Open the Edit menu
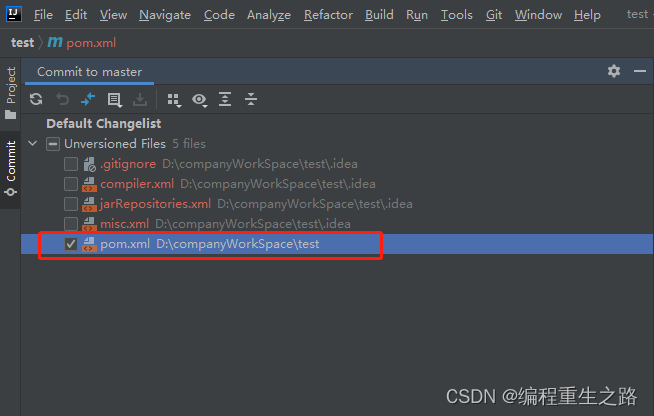The image size is (654, 416). click(76, 15)
